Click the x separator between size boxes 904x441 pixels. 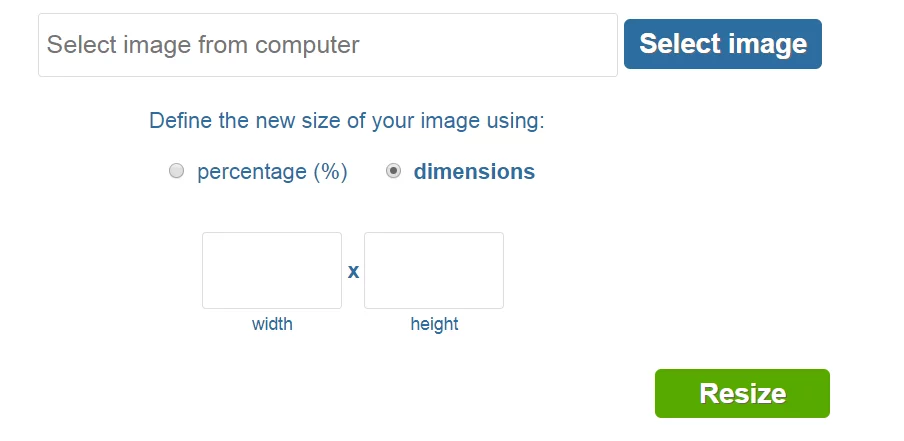tap(353, 272)
